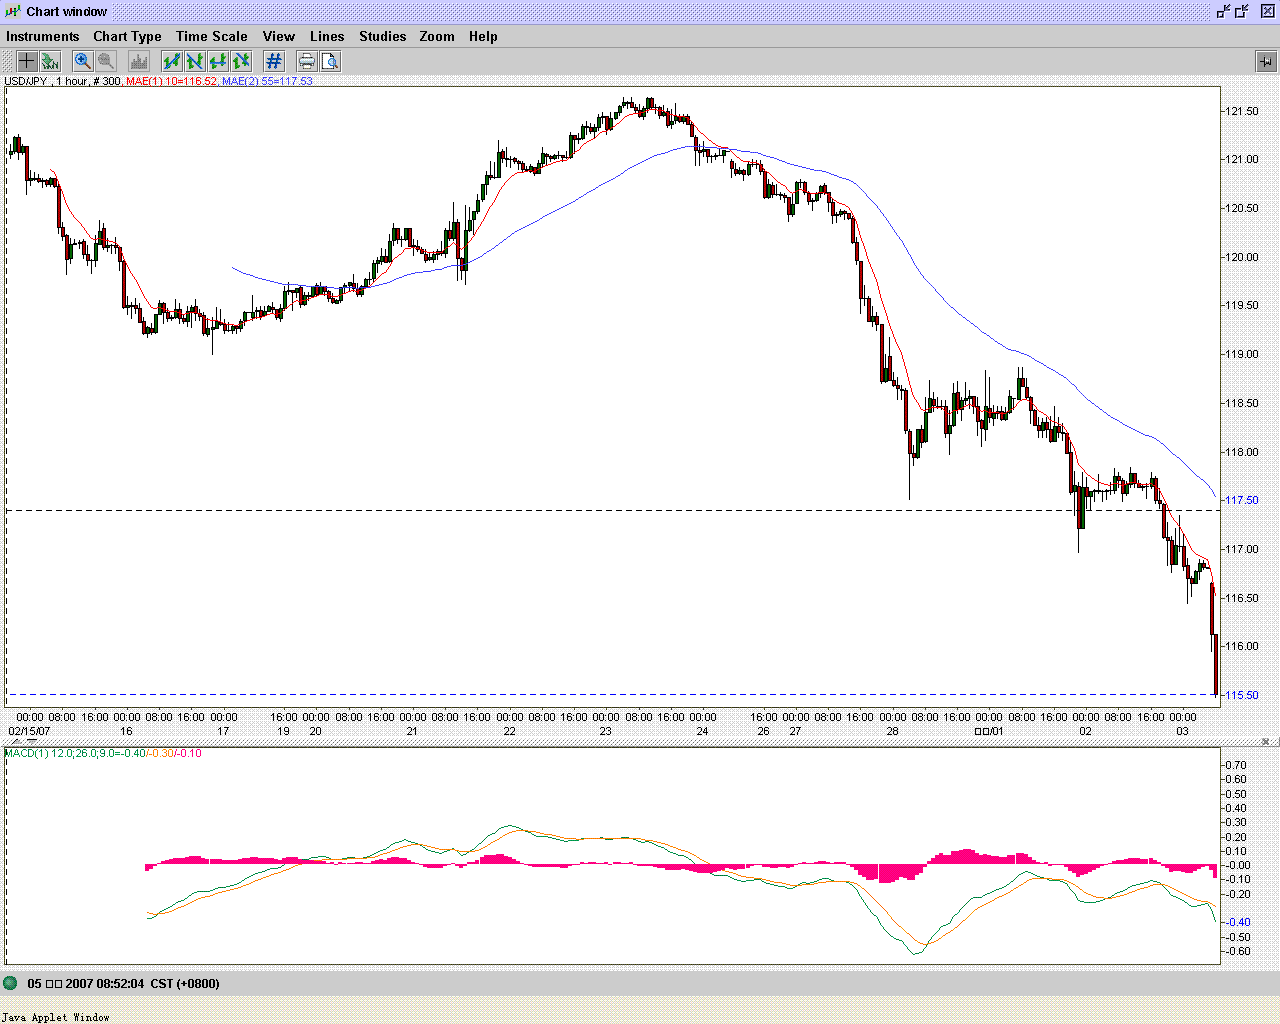Click the histogram chart type icon
1280x1024 pixels.
coord(139,61)
